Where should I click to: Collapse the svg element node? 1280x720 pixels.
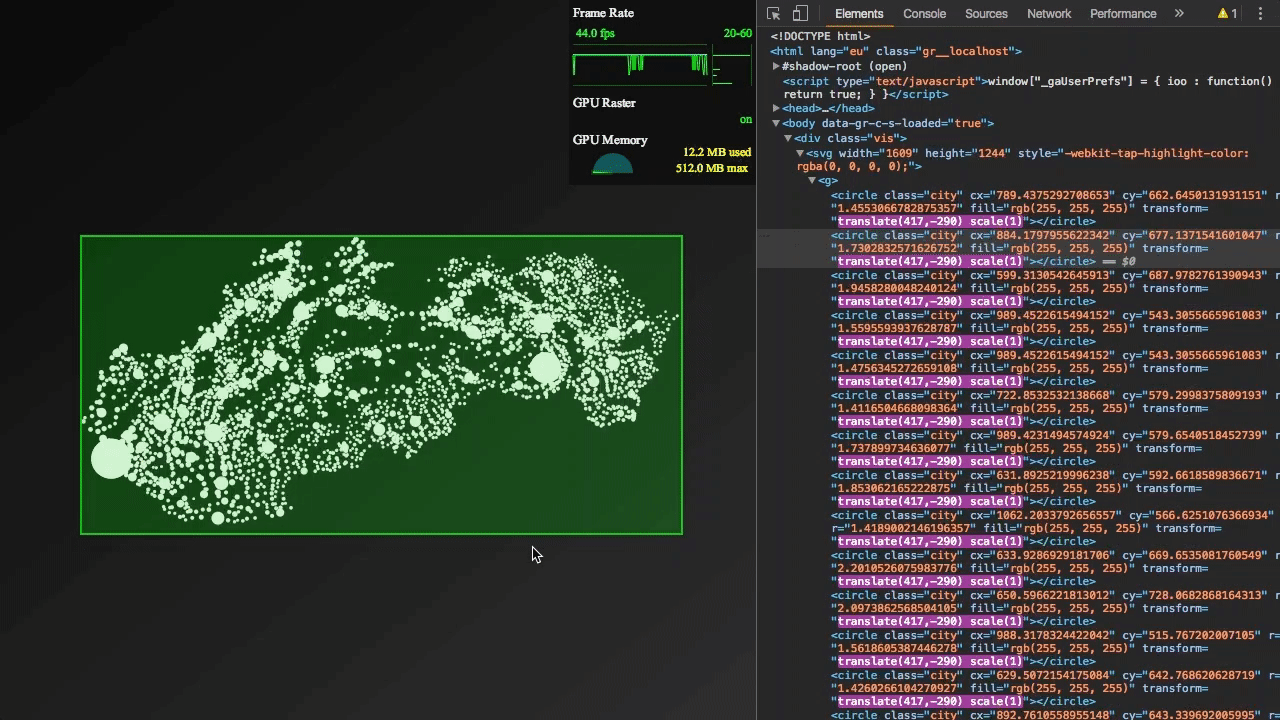(800, 153)
